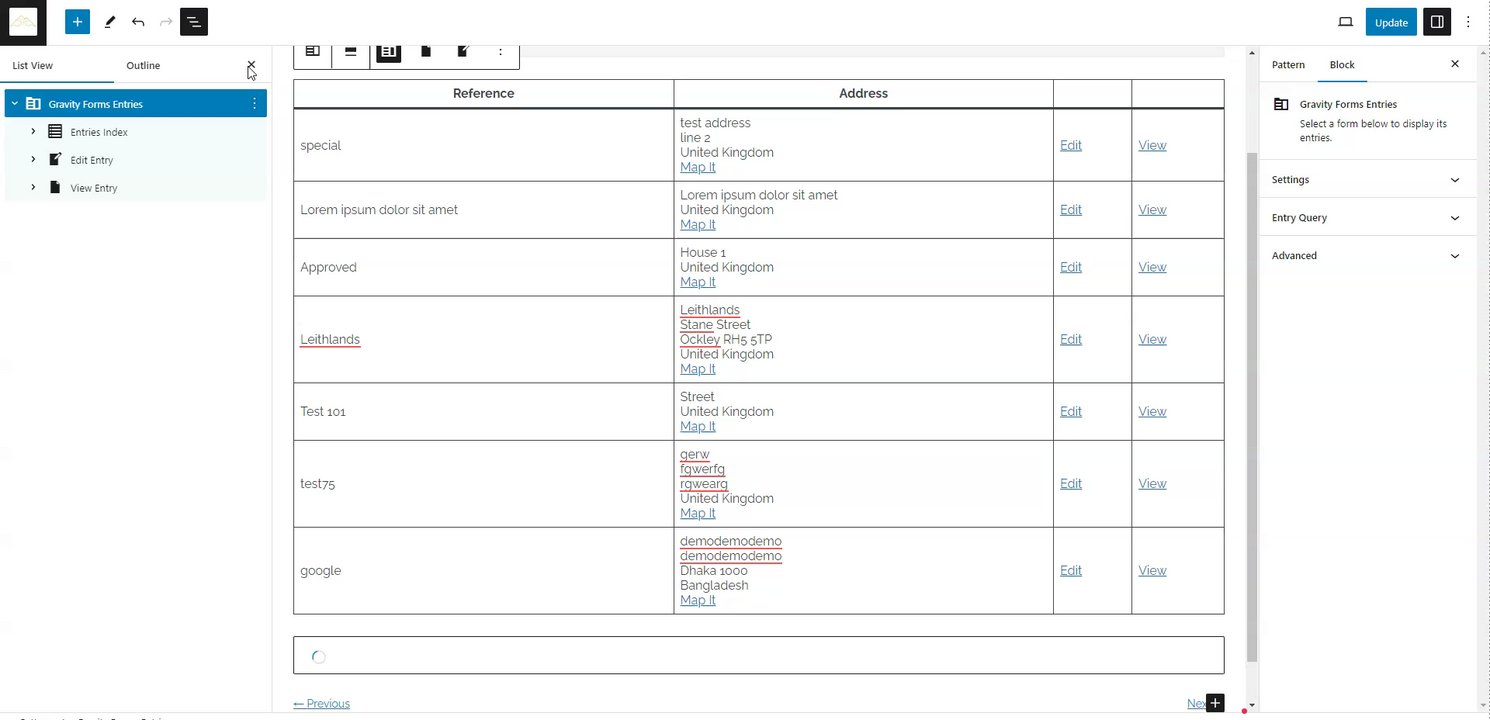This screenshot has width=1490, height=720.
Task: Open the laptop preview view icon
Action: [1346, 22]
